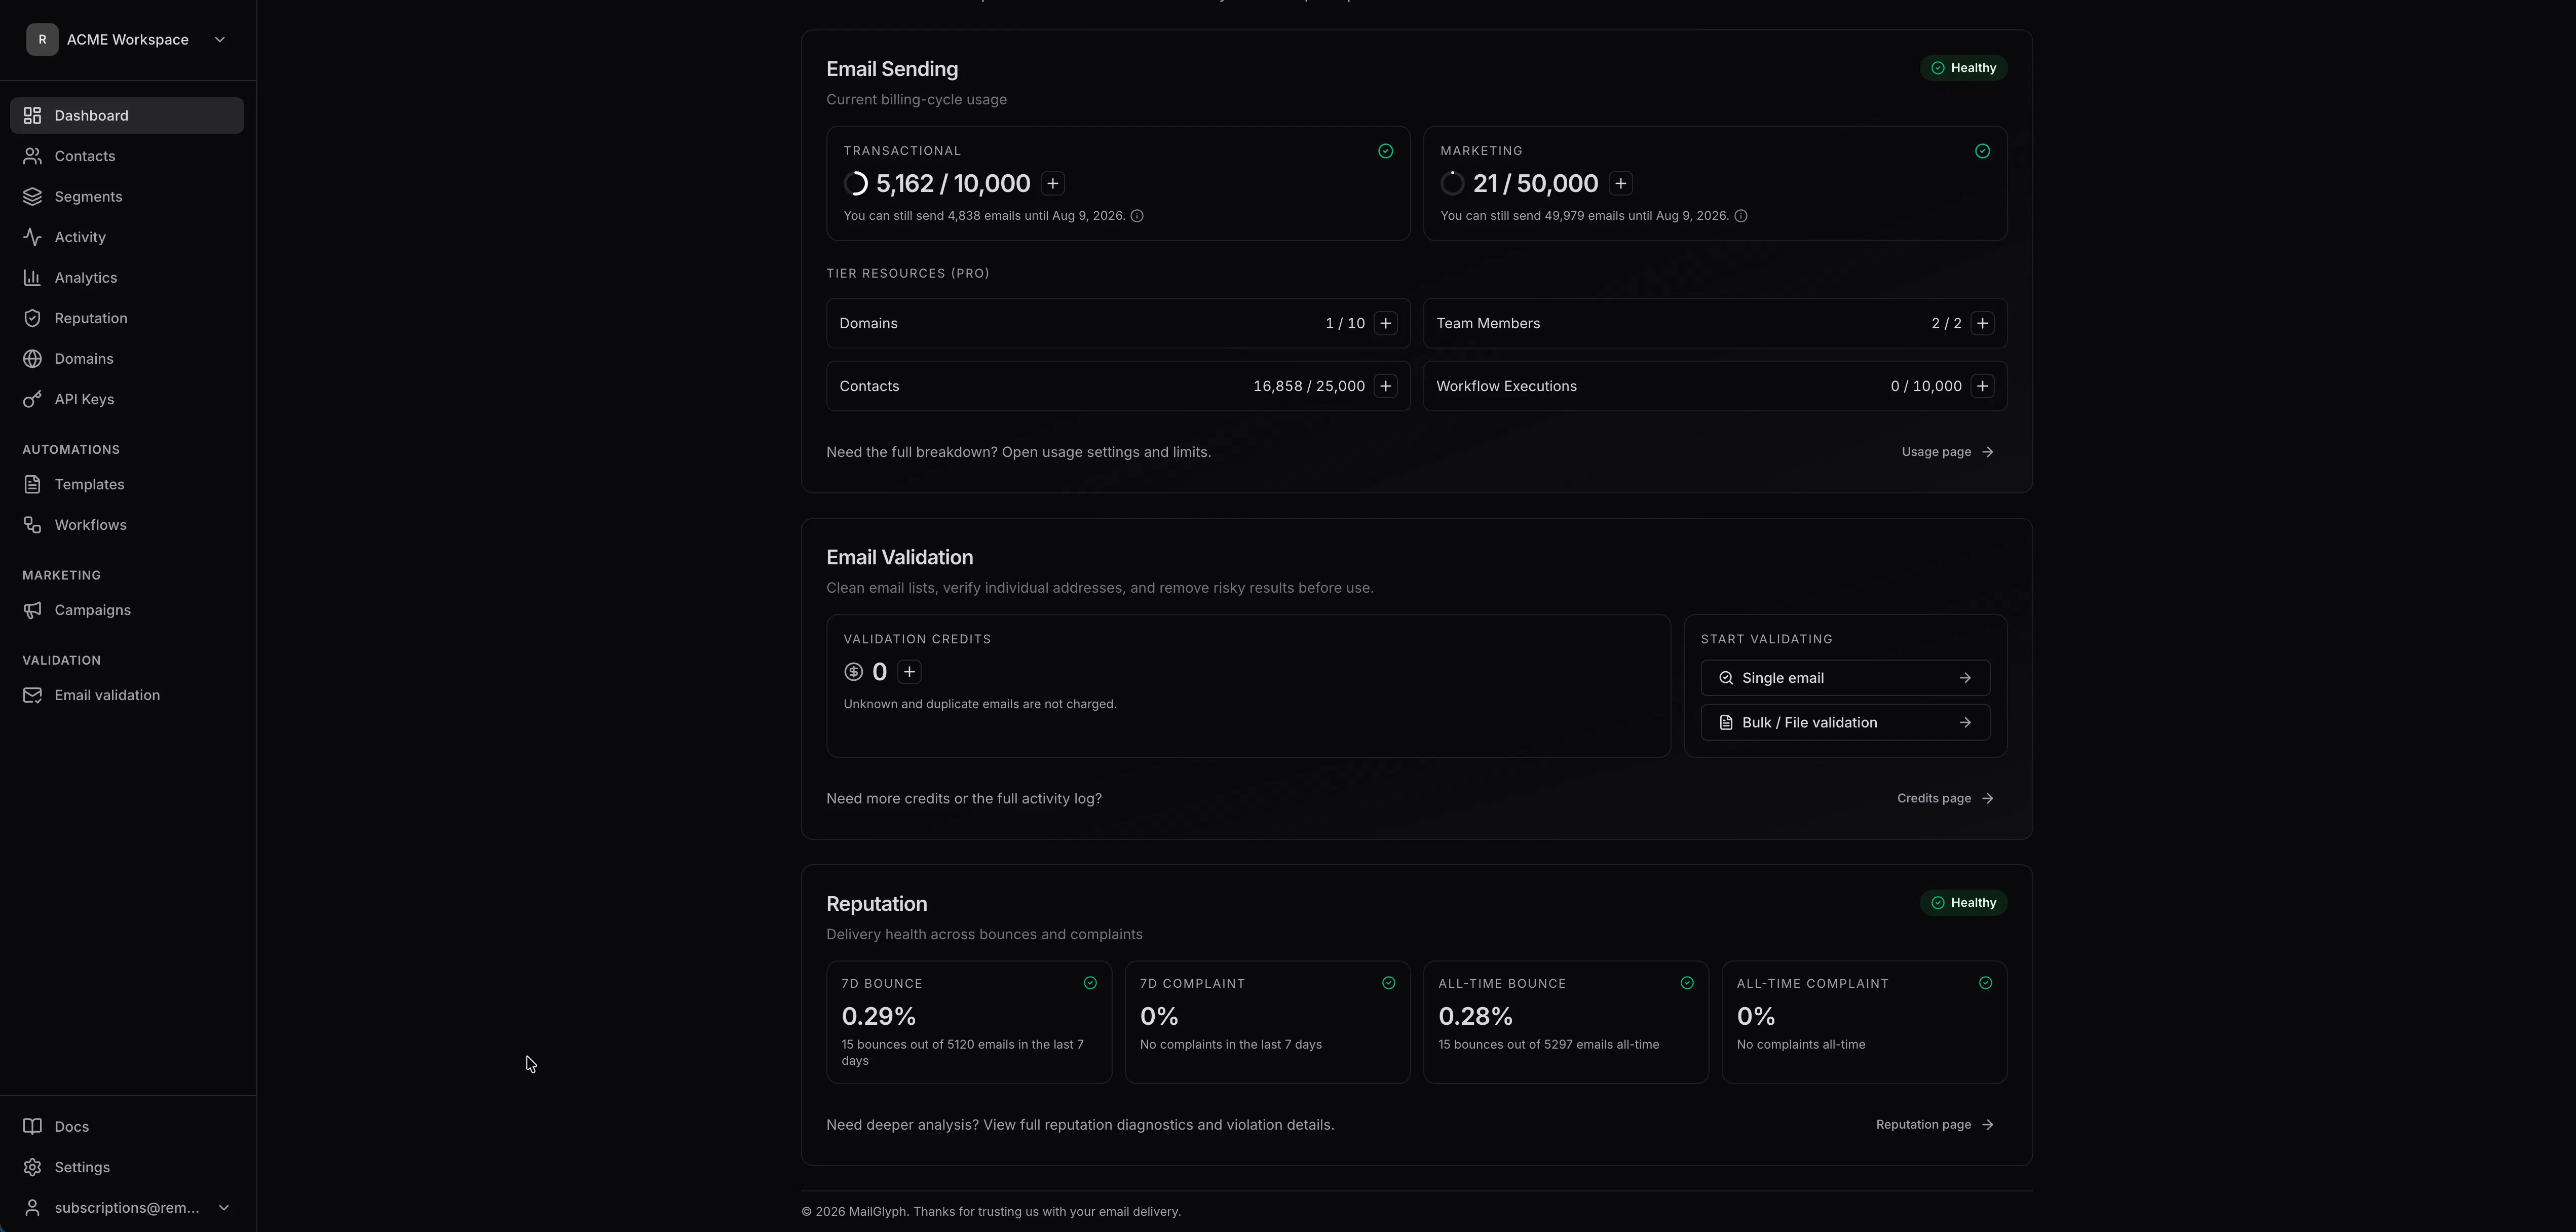
Task: Click the plus icon for Team Members
Action: (1982, 323)
